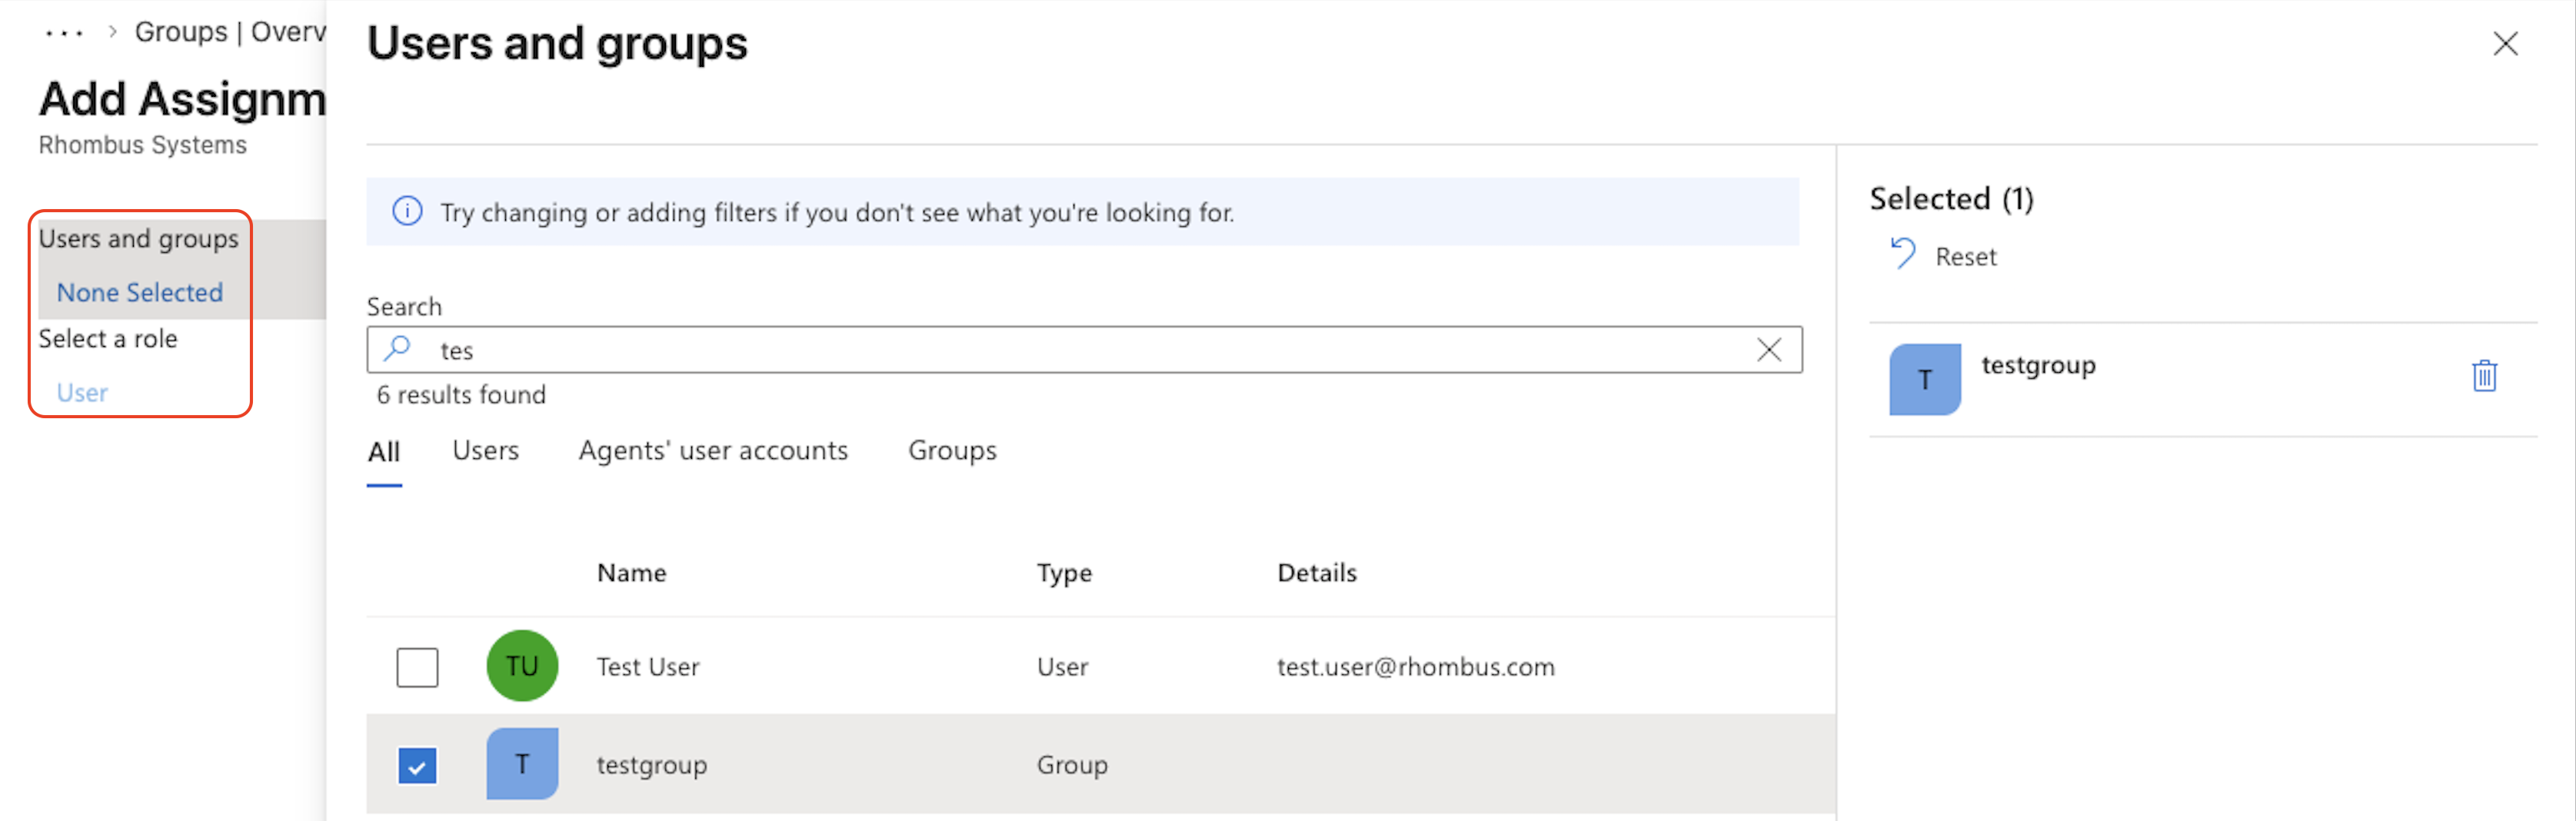
Task: Click Select a role label
Action: click(x=107, y=338)
